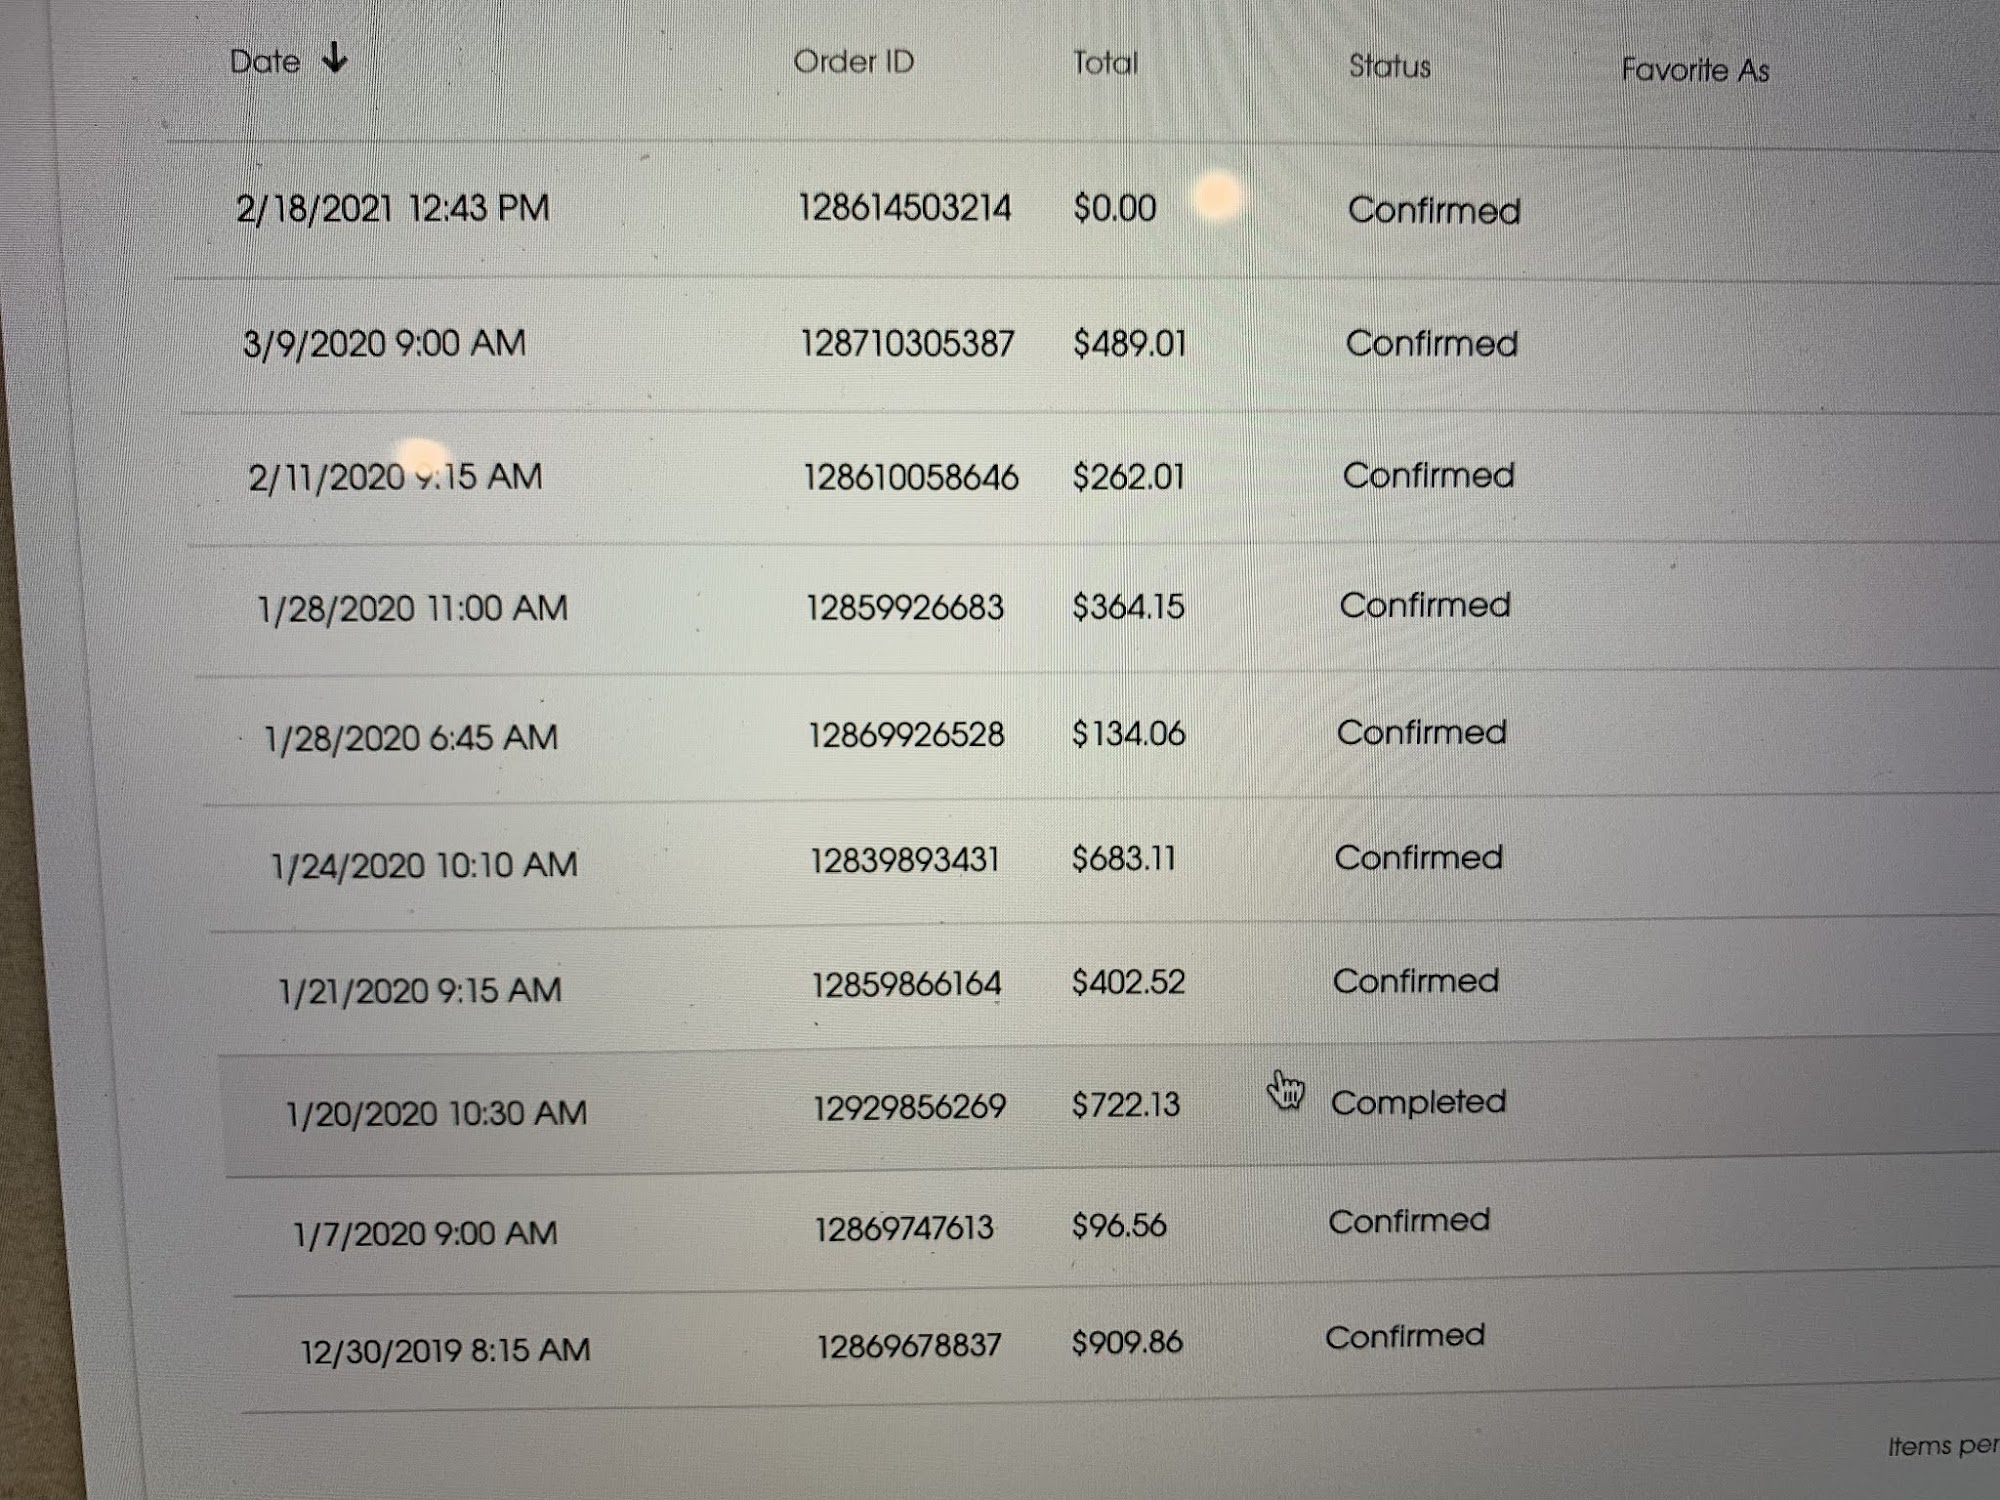Viewport: 2000px width, 1500px height.
Task: Open order ID 12929856269
Action: click(x=909, y=1107)
